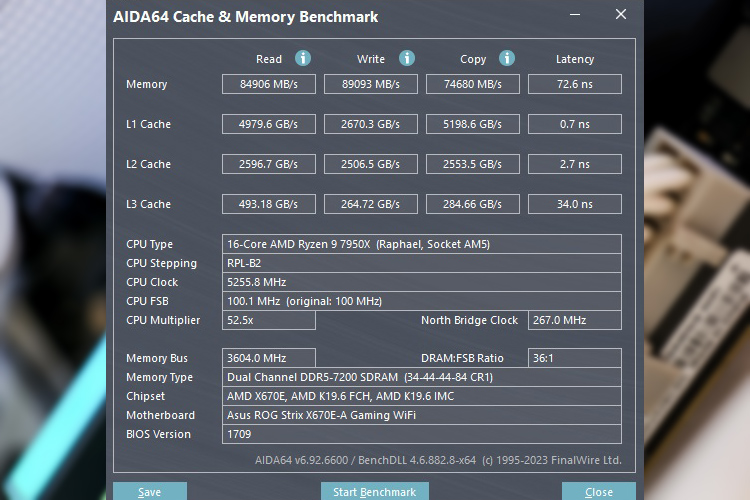Click the window title AIDA64 Cache & Memory Benchmark
Image resolution: width=750 pixels, height=500 pixels.
tap(245, 17)
